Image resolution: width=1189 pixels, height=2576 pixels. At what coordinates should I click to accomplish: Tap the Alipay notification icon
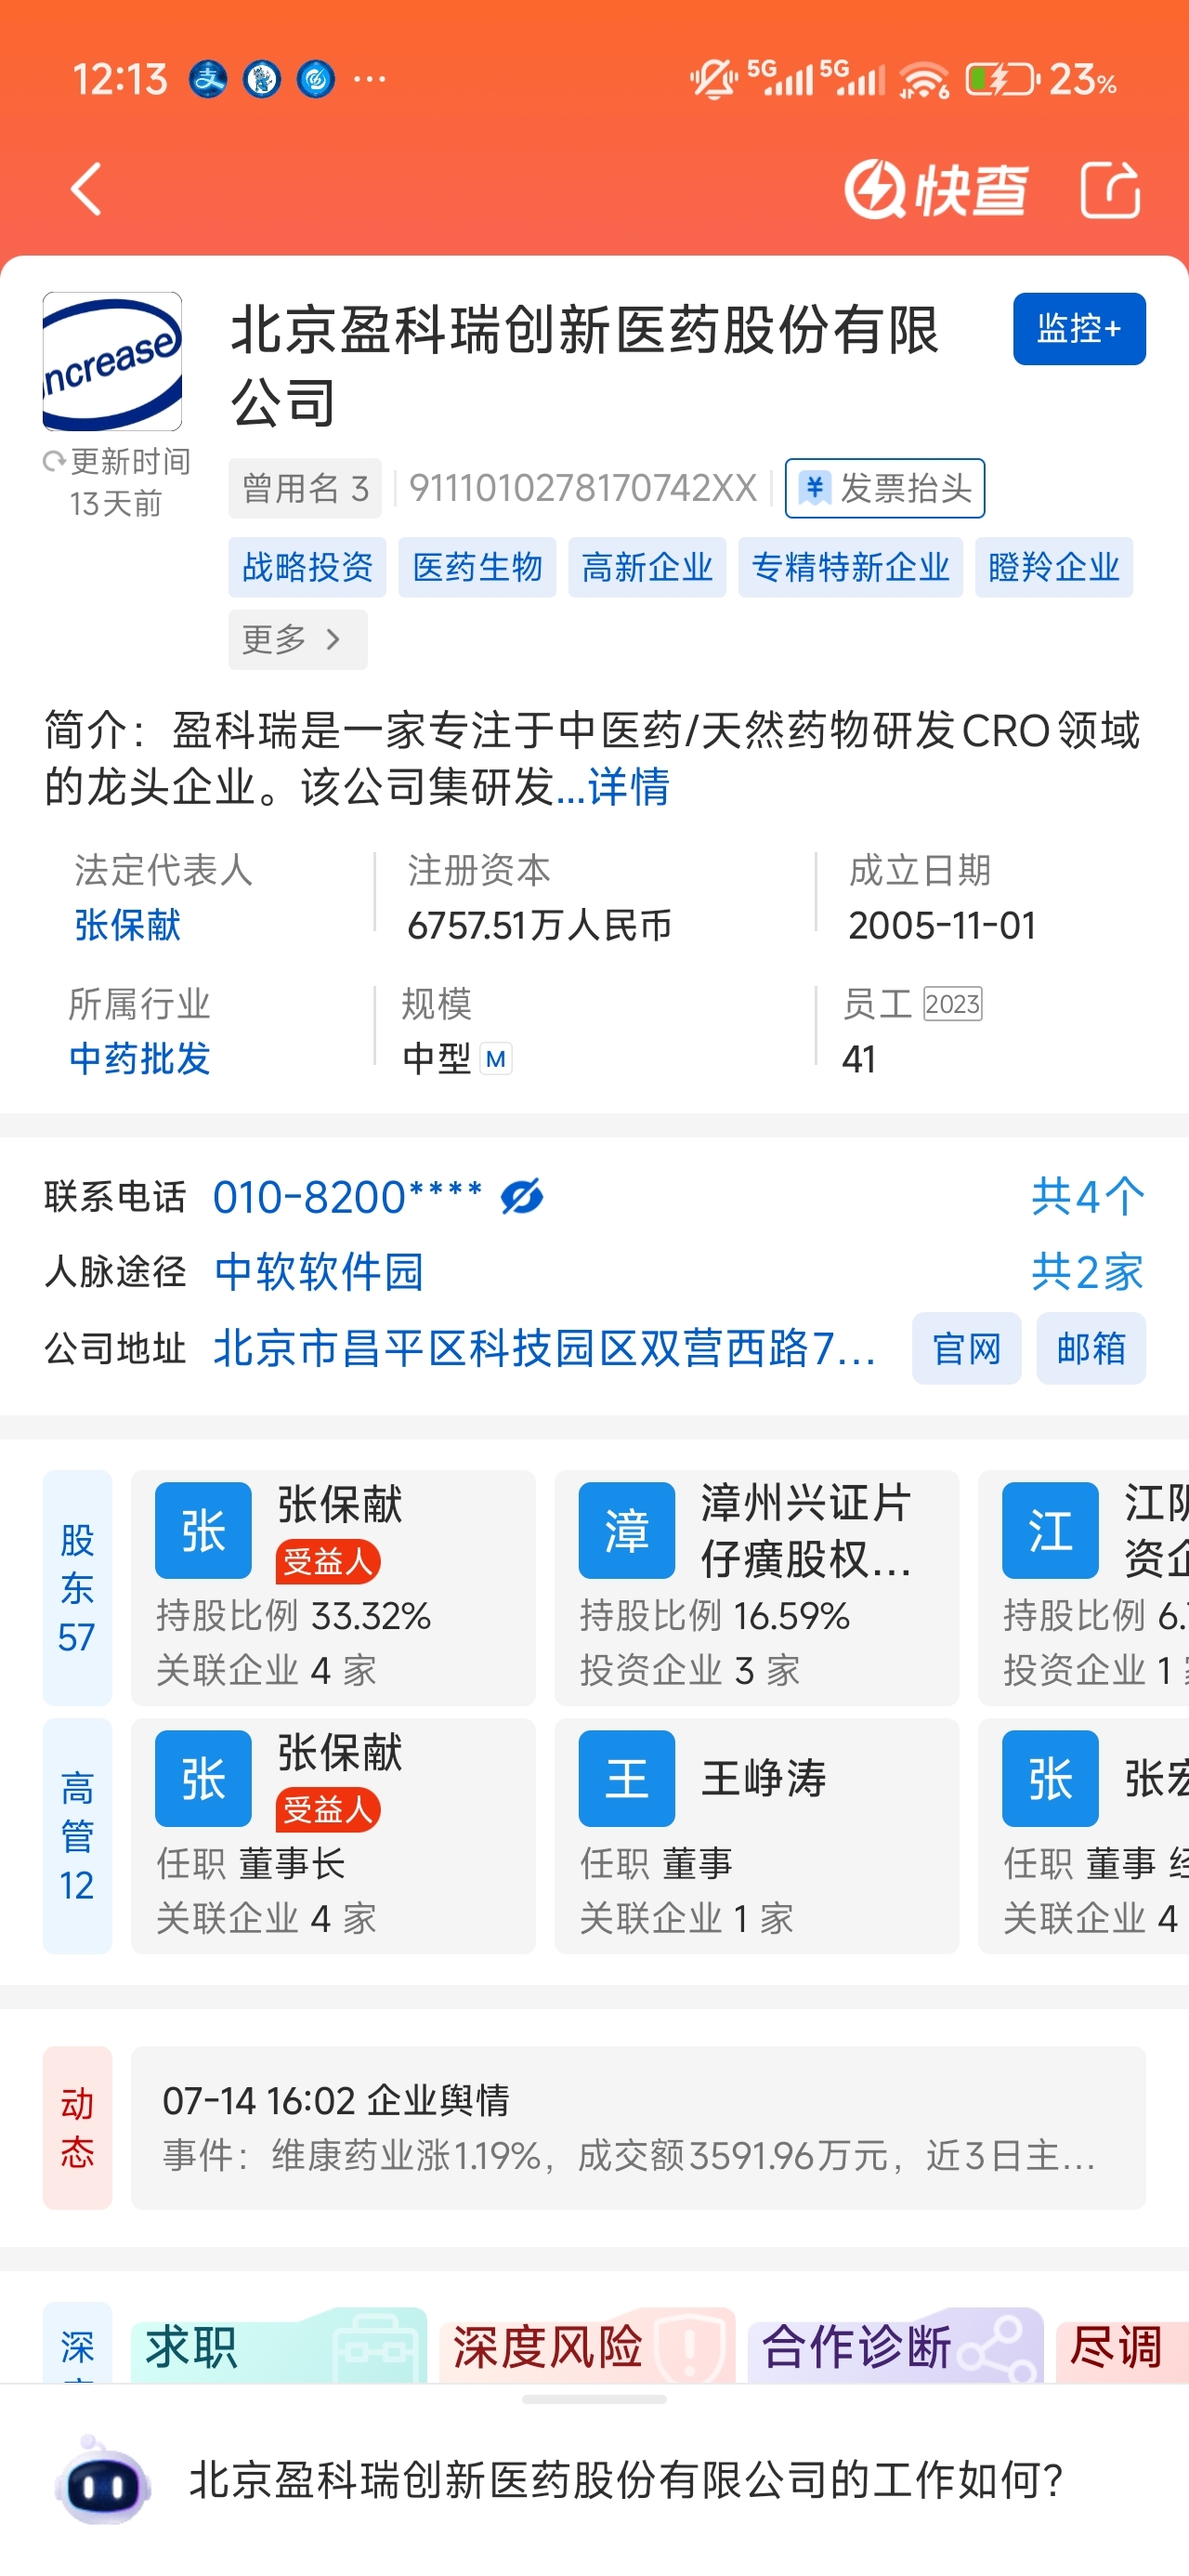pyautogui.click(x=208, y=79)
